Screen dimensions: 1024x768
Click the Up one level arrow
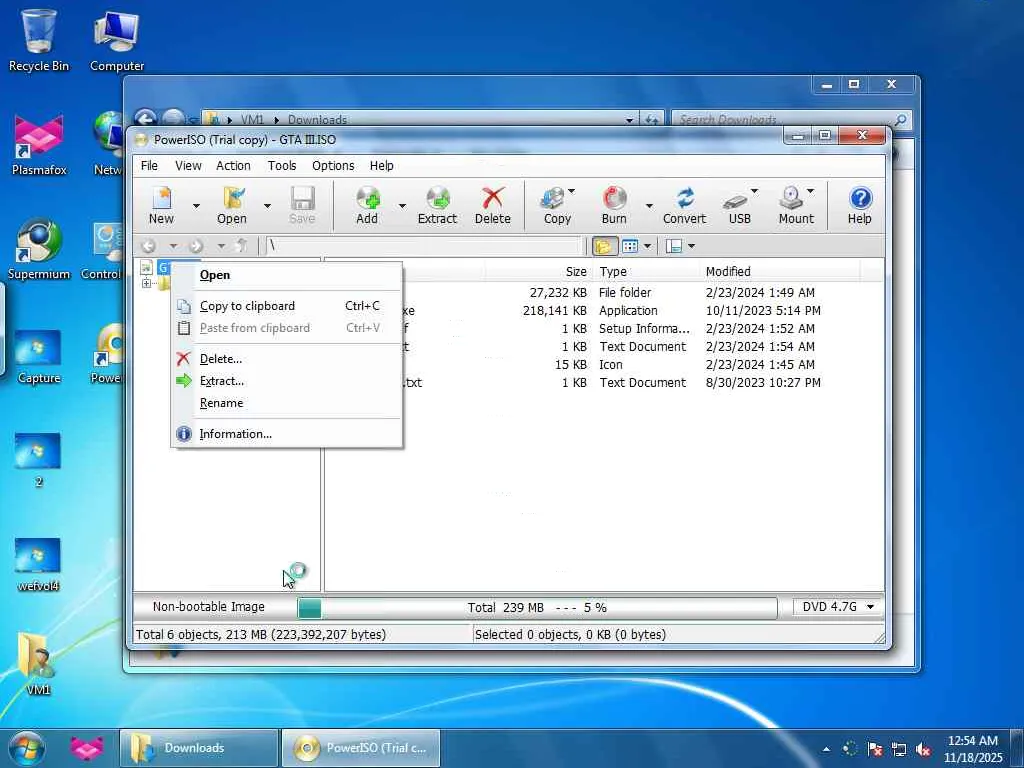coord(242,246)
